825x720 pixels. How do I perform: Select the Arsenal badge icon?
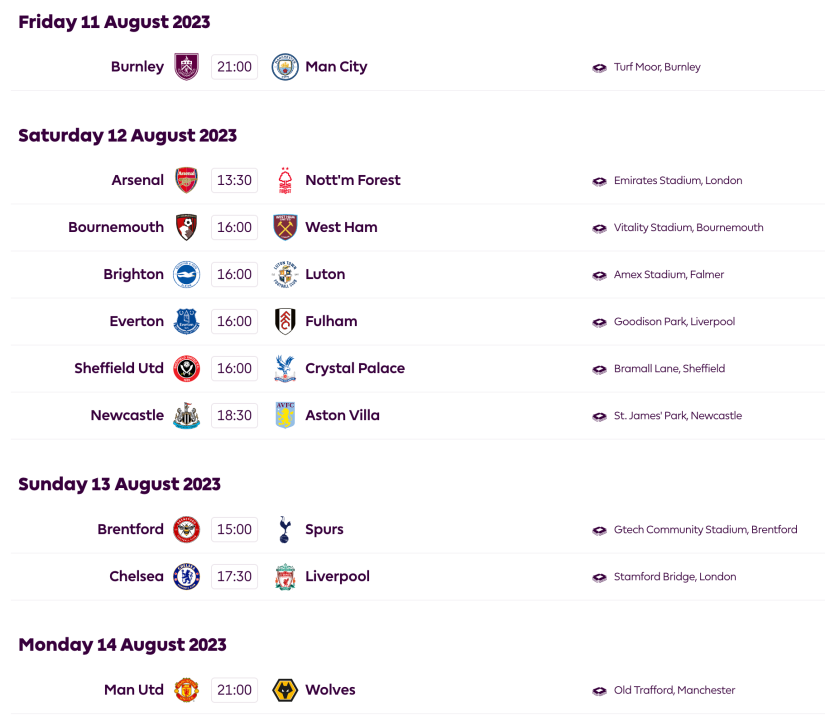click(x=186, y=180)
